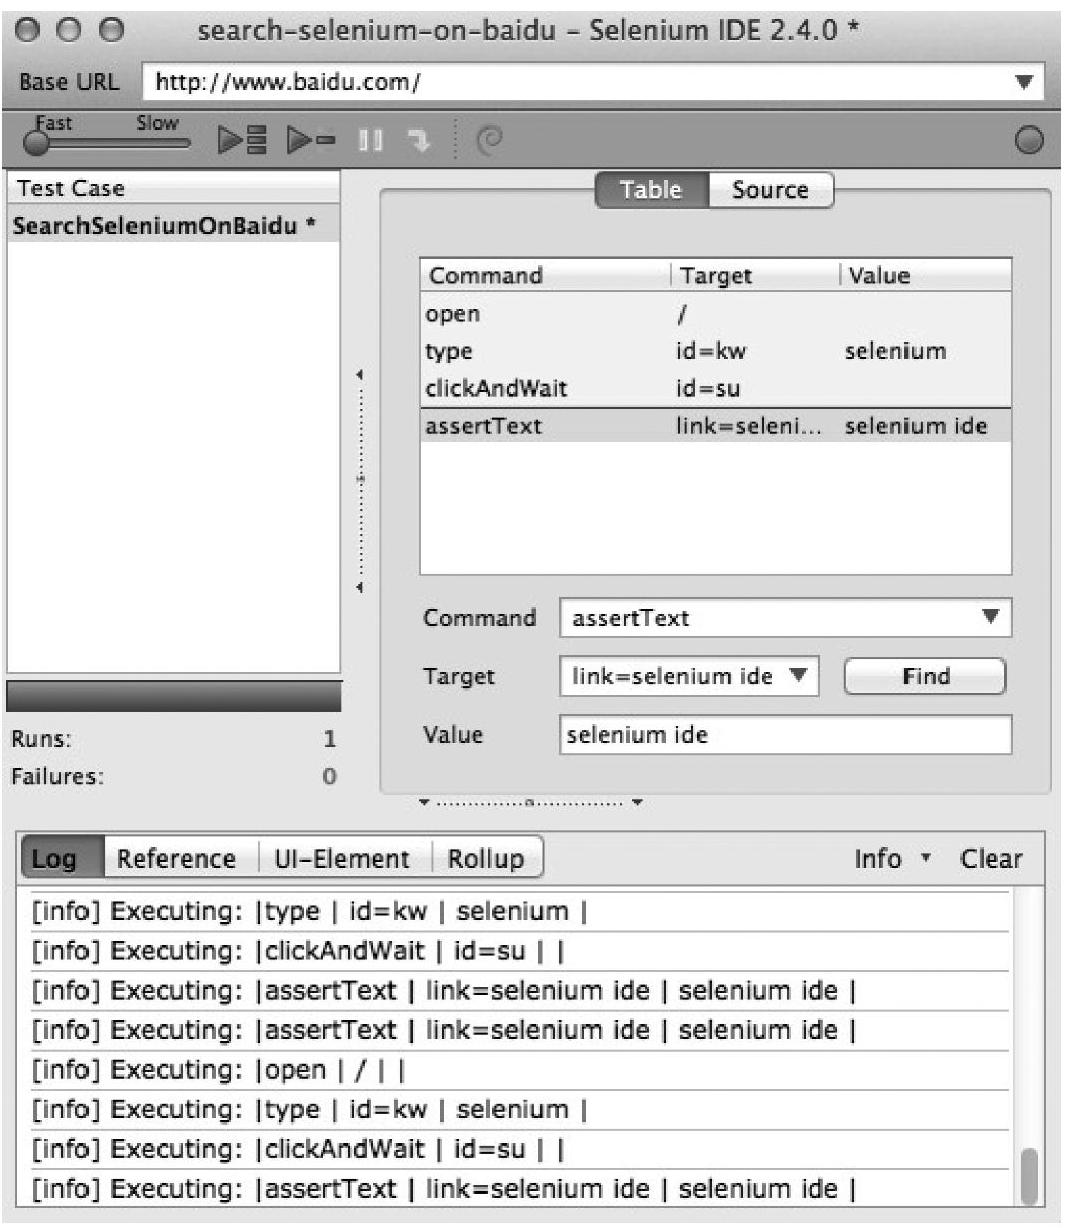Select the type id=kw row
Viewport: 1074px width, 1228px height.
pyautogui.click(x=715, y=351)
